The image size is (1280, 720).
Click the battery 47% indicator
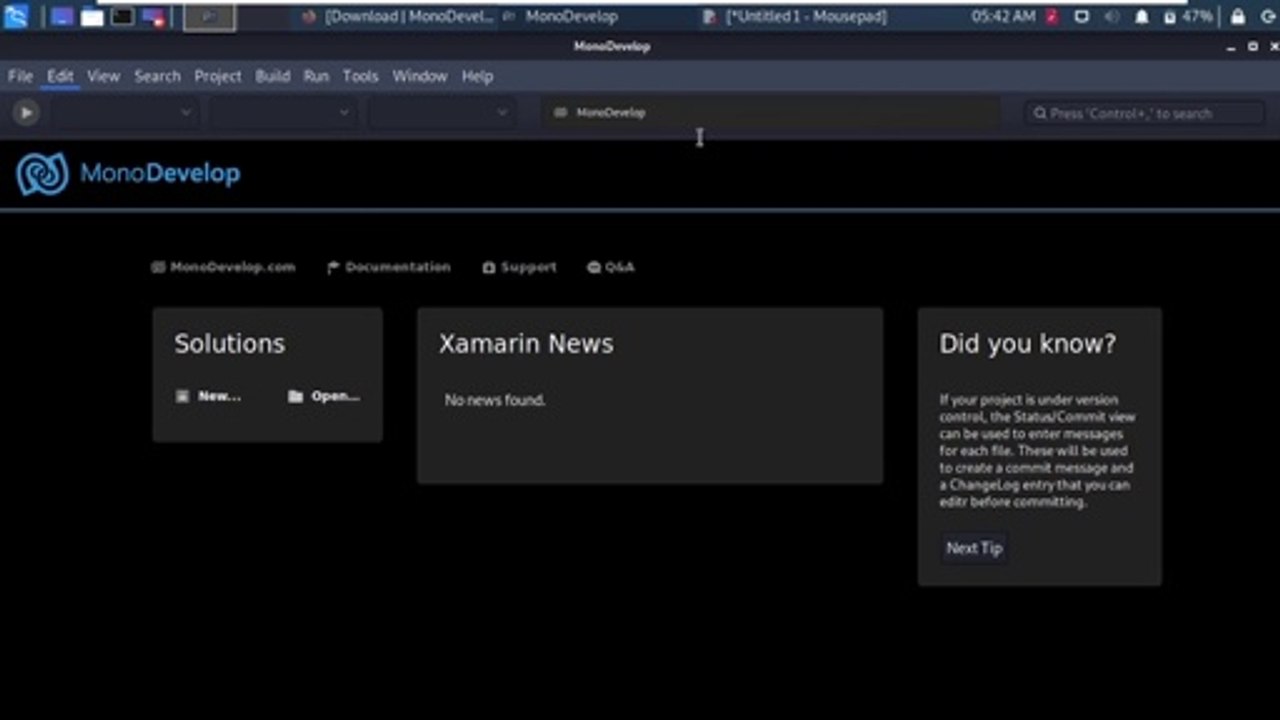[1189, 16]
